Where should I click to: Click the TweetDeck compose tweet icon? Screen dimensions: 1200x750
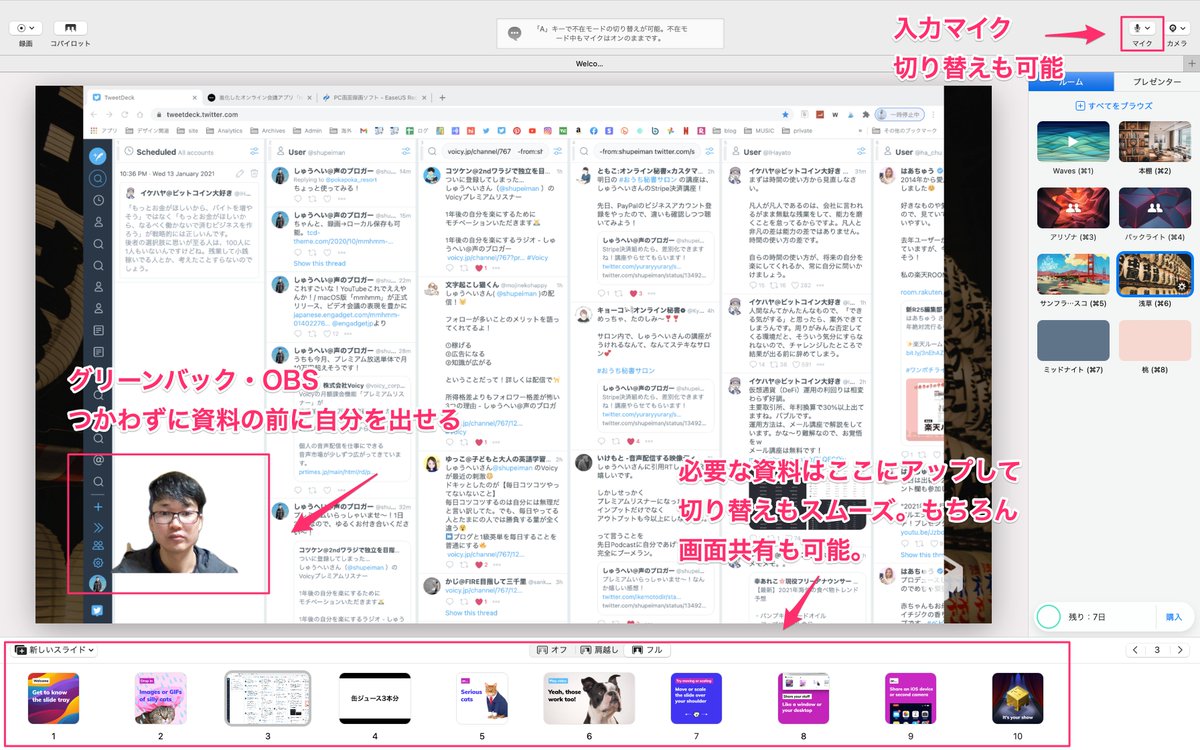[x=98, y=156]
